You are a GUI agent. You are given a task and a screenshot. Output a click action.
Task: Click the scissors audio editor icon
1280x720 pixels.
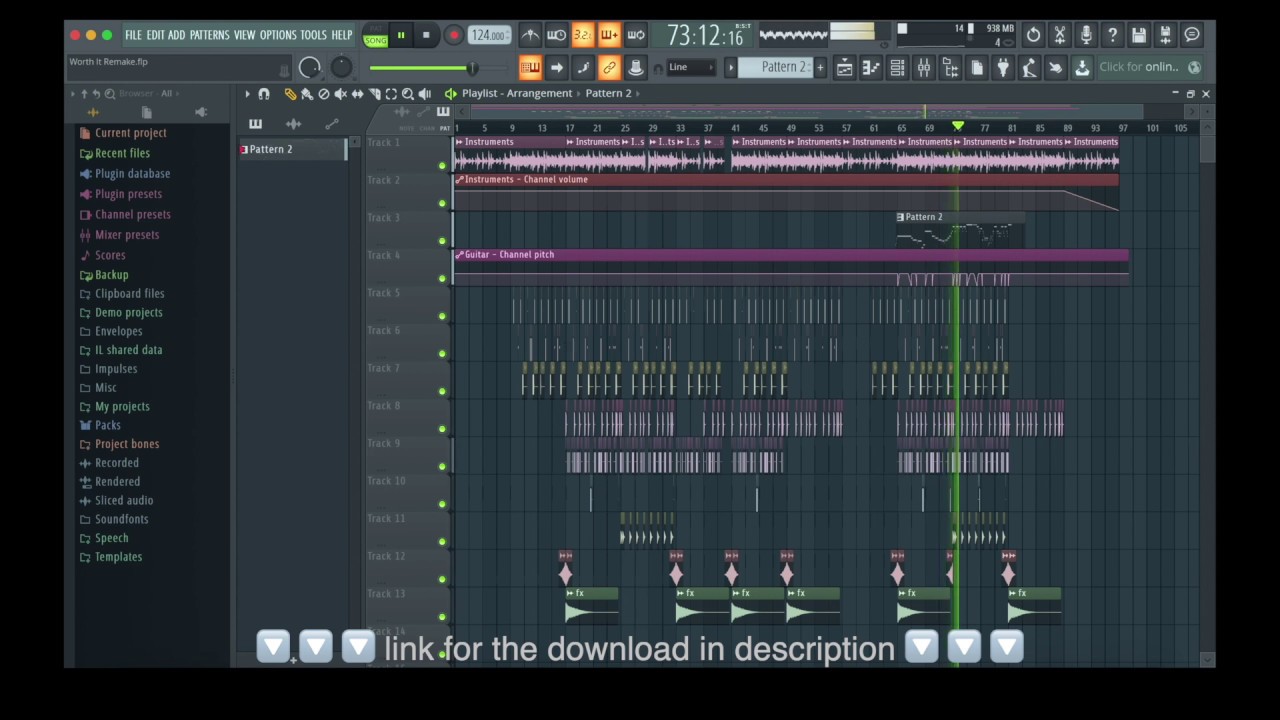click(1060, 35)
